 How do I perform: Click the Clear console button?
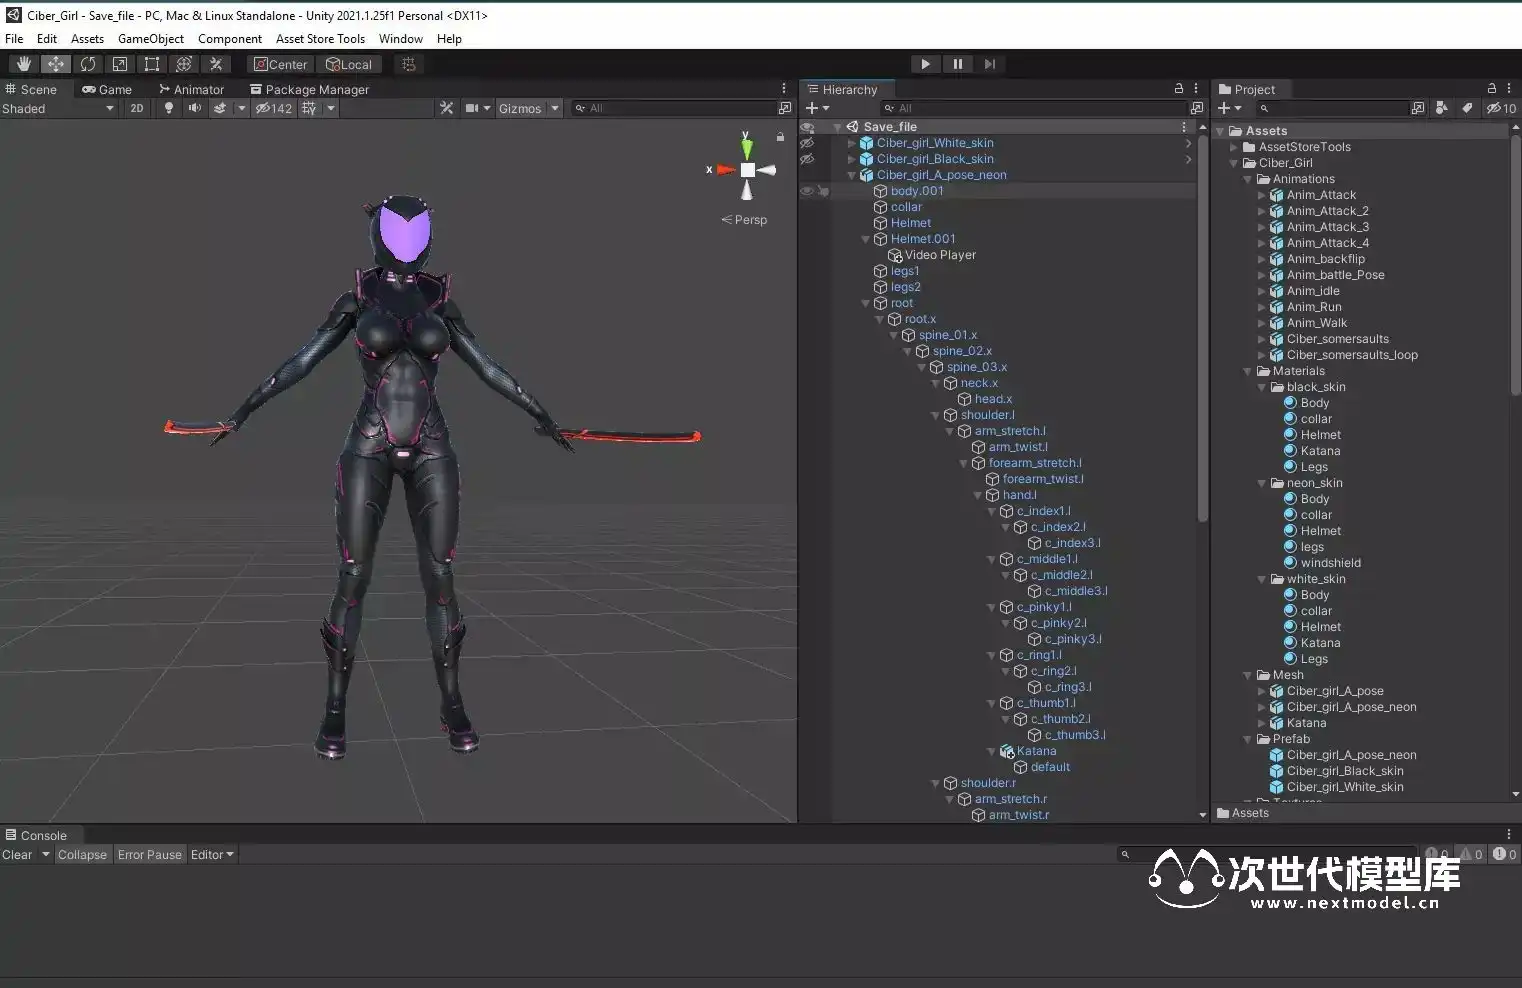(x=17, y=855)
